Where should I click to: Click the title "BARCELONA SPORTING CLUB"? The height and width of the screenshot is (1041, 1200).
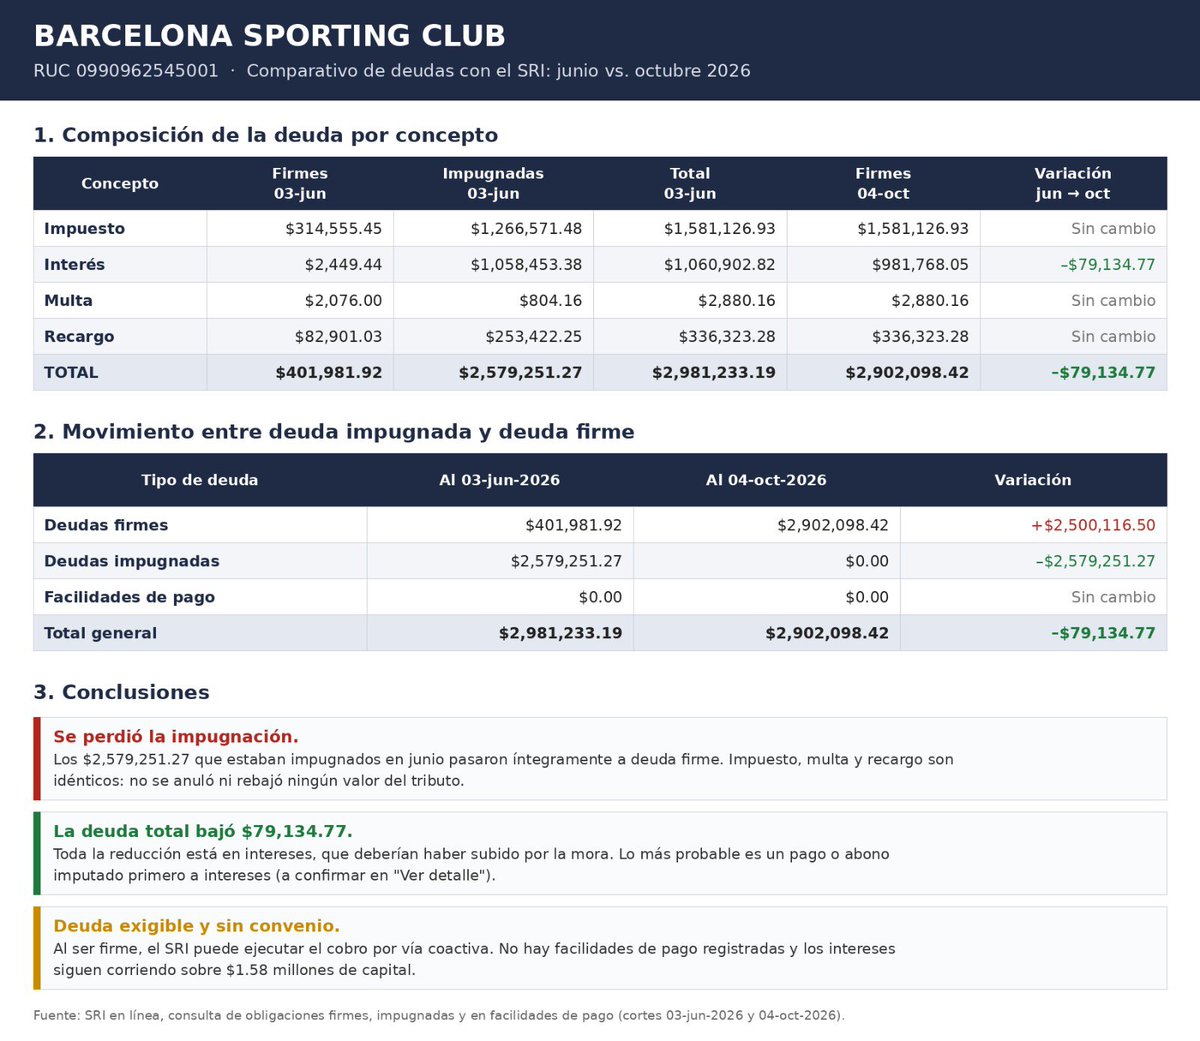pyautogui.click(x=270, y=36)
